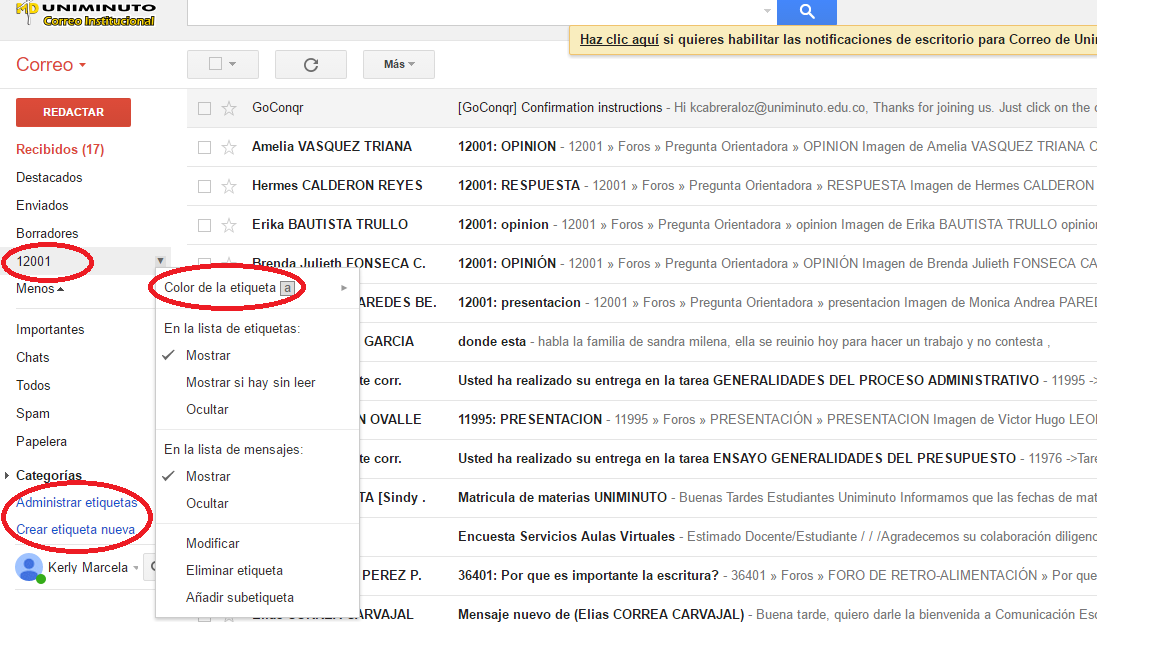
Task: Star the Erika BAUTISTA TRULLO email
Action: (x=229, y=226)
